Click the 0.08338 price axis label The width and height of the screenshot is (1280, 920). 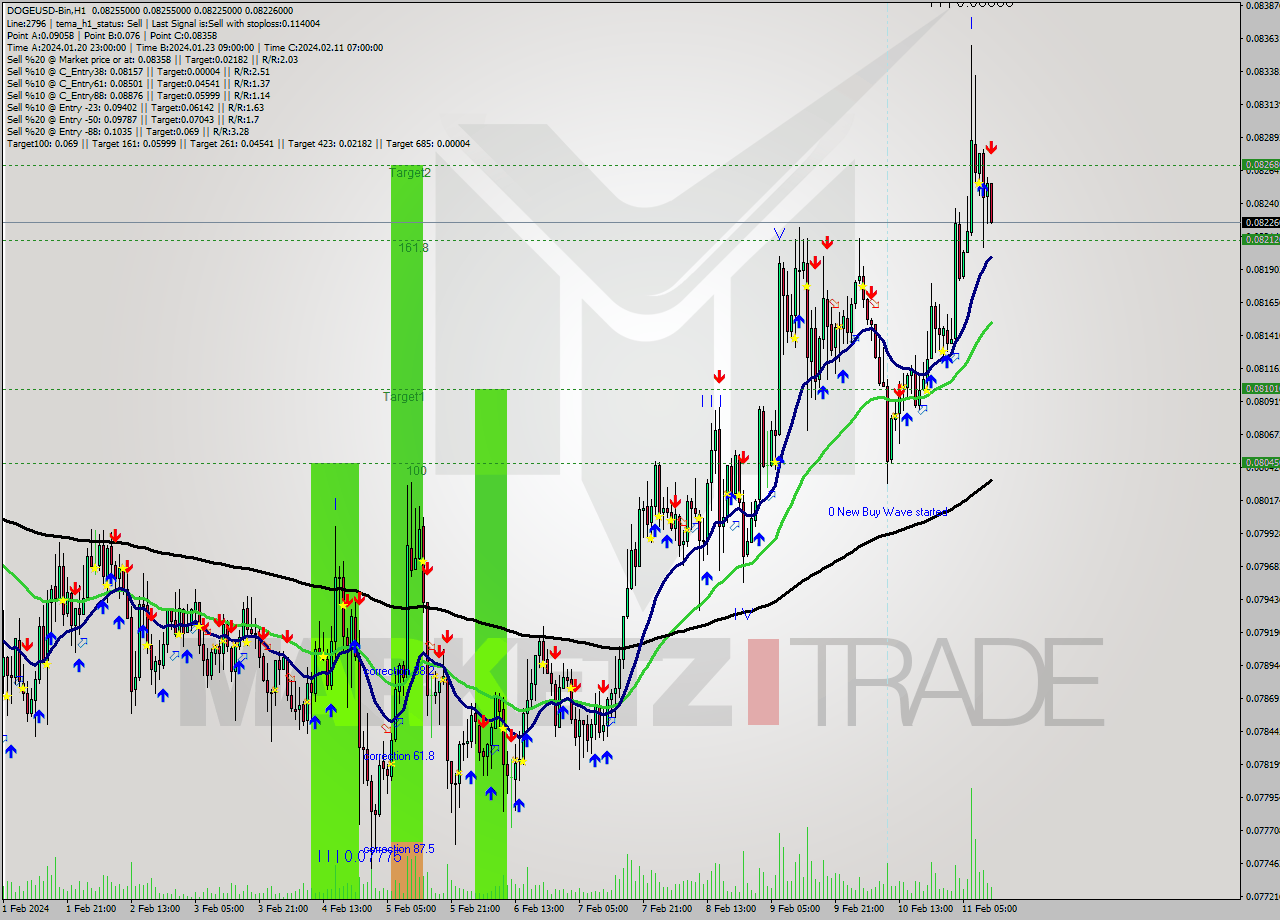coord(1261,71)
